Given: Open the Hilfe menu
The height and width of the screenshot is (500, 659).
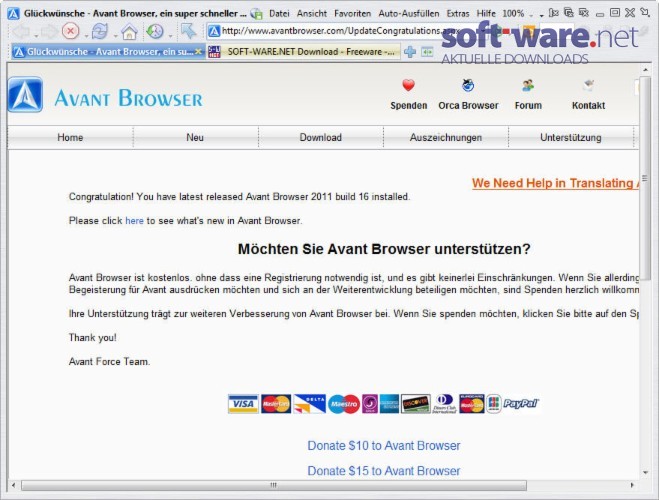Looking at the screenshot, I should tap(486, 13).
